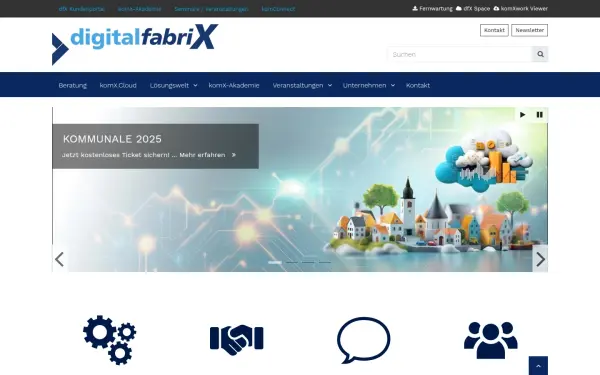The width and height of the screenshot is (600, 375).
Task: Select the first slide indicator
Action: (x=275, y=262)
